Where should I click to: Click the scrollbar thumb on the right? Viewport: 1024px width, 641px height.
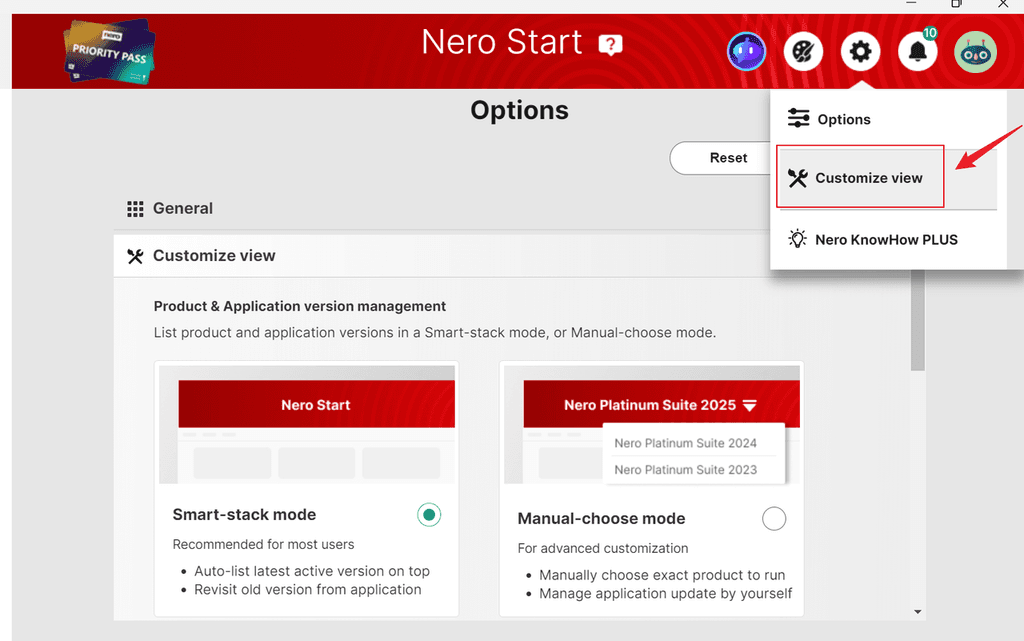(916, 330)
